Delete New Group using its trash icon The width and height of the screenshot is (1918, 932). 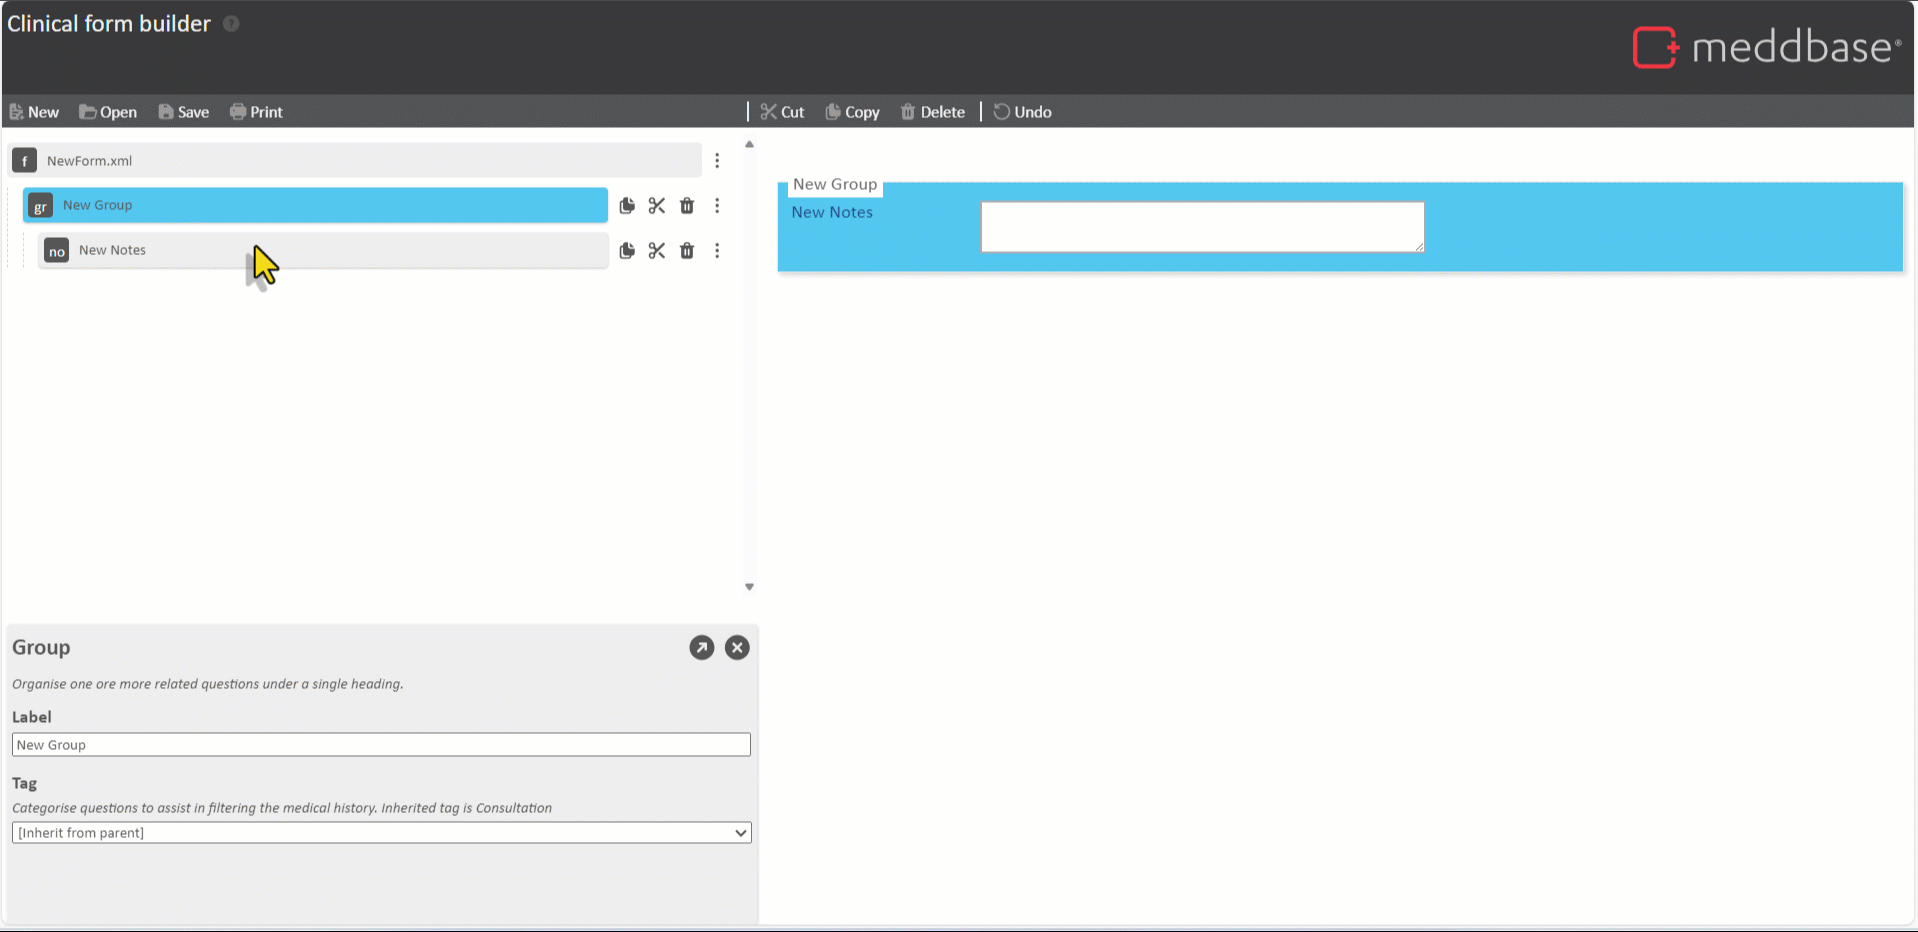click(x=687, y=206)
